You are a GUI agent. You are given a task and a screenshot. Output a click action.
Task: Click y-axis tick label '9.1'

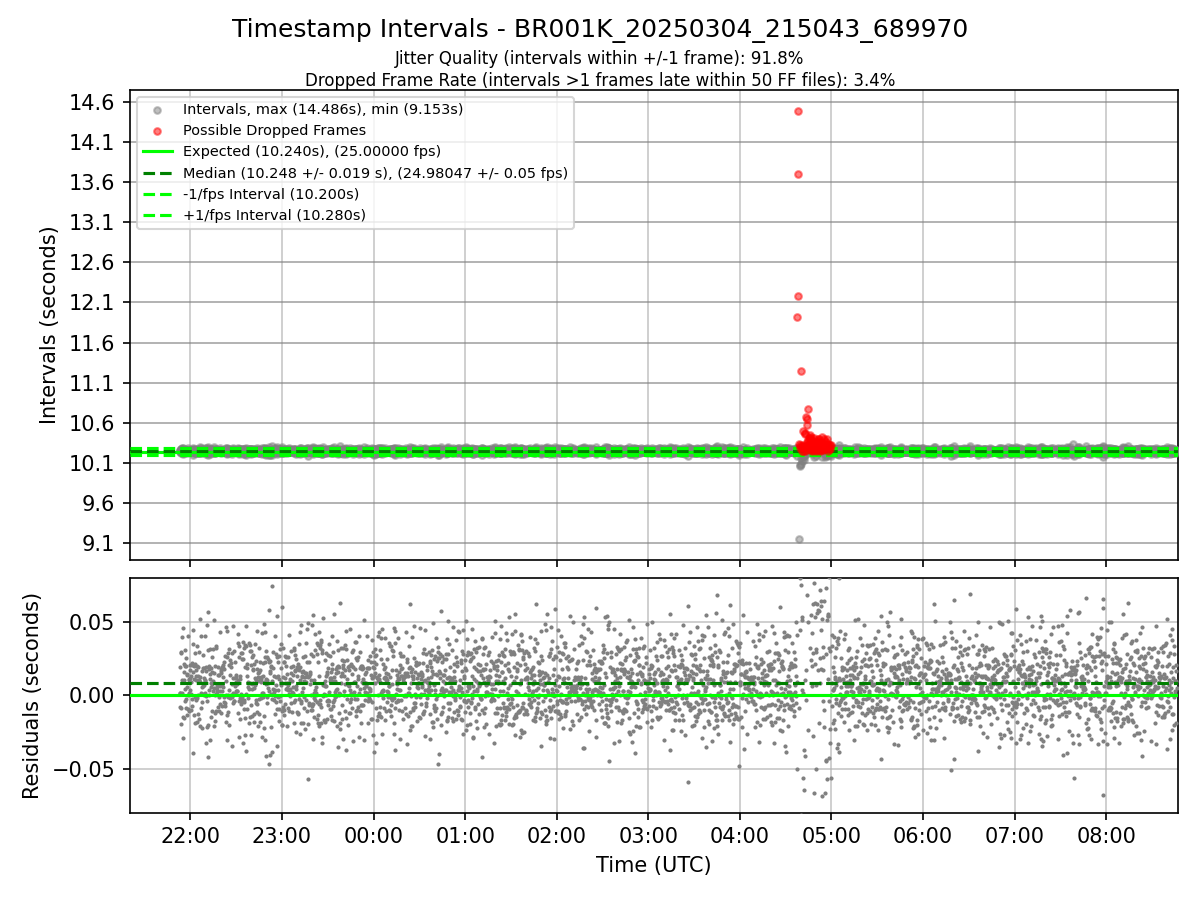(x=99, y=544)
